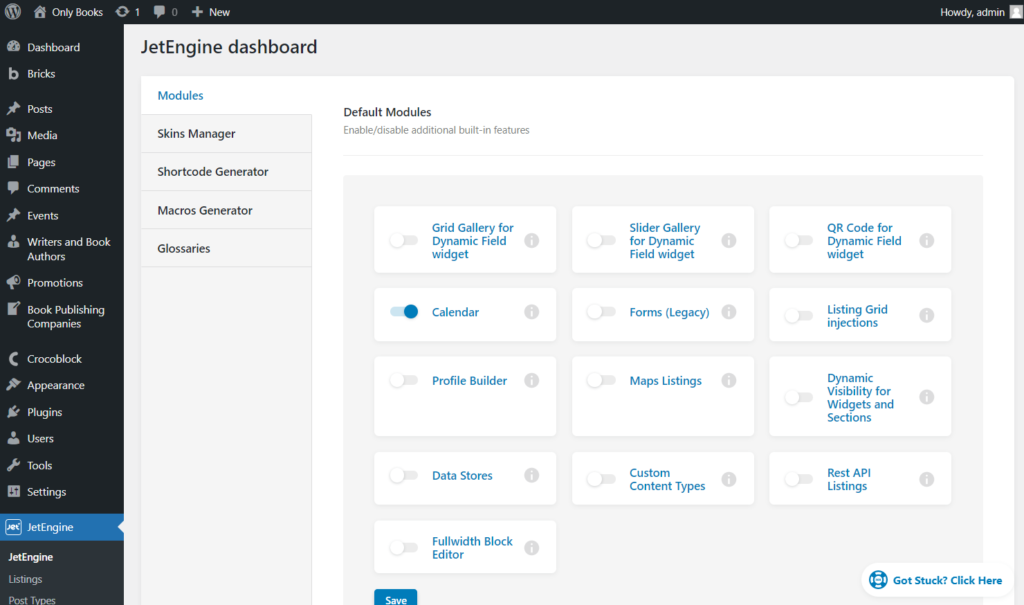Enable the Custom Content Types toggle
1024x605 pixels.
tap(601, 479)
